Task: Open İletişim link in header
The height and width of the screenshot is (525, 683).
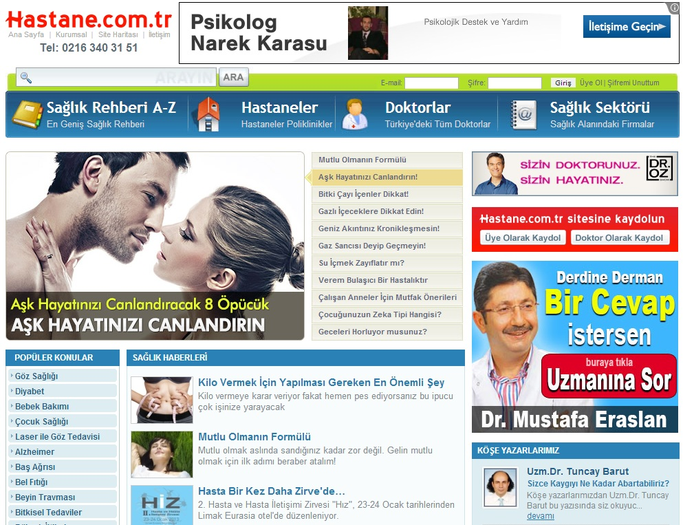Action: pos(159,34)
